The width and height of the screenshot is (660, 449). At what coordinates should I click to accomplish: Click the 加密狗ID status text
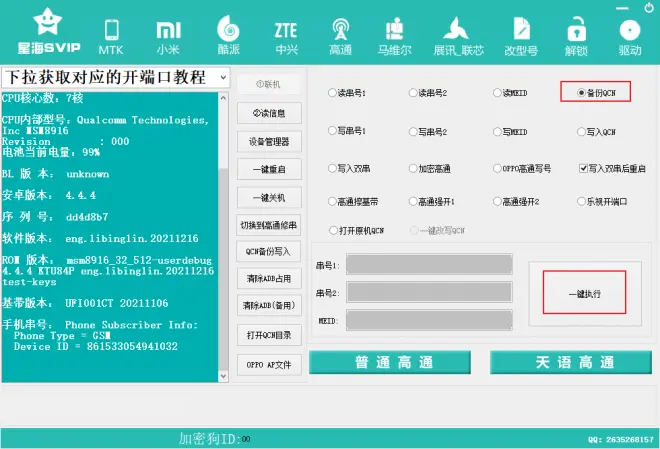[214, 439]
